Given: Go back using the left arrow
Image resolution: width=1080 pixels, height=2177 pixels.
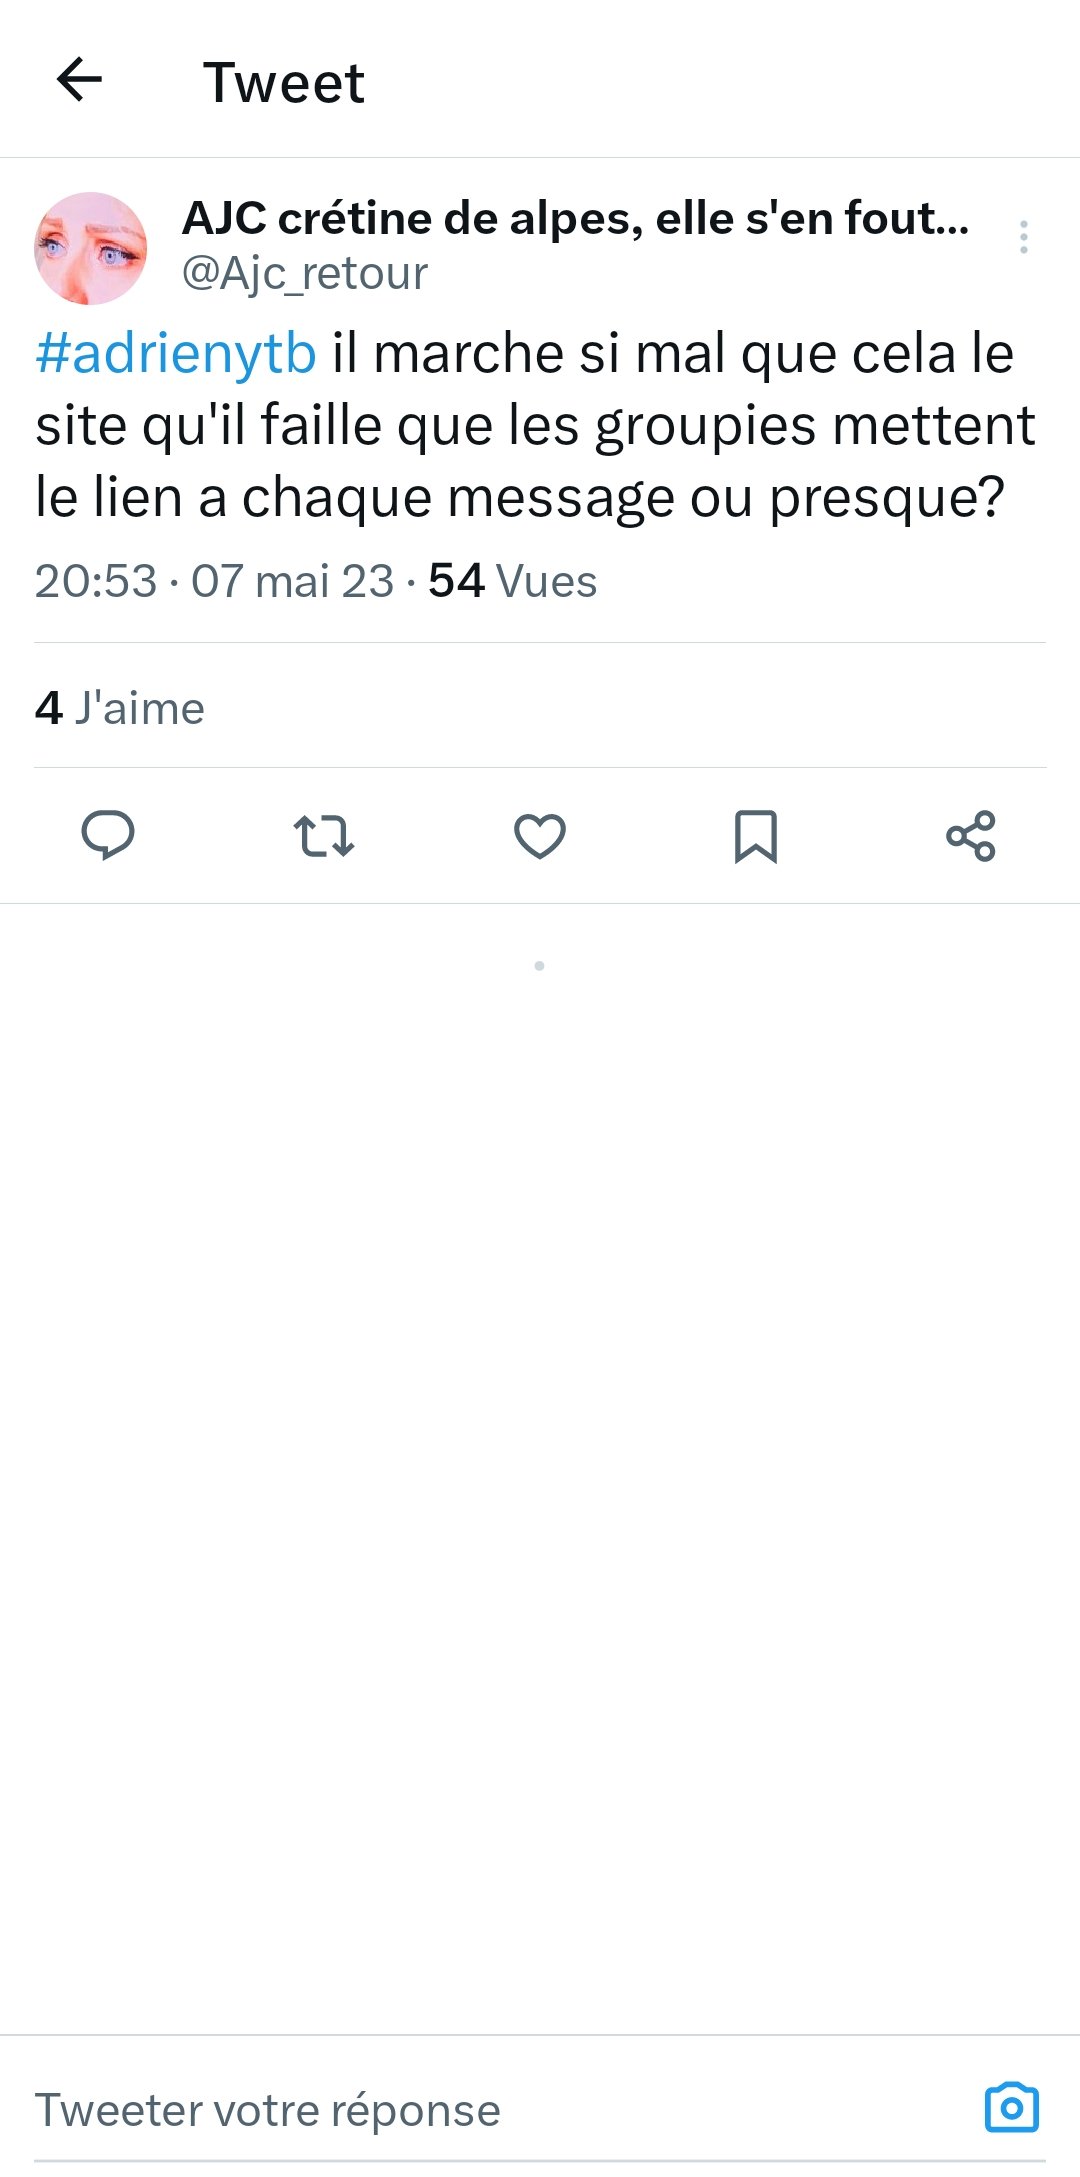Looking at the screenshot, I should point(79,80).
